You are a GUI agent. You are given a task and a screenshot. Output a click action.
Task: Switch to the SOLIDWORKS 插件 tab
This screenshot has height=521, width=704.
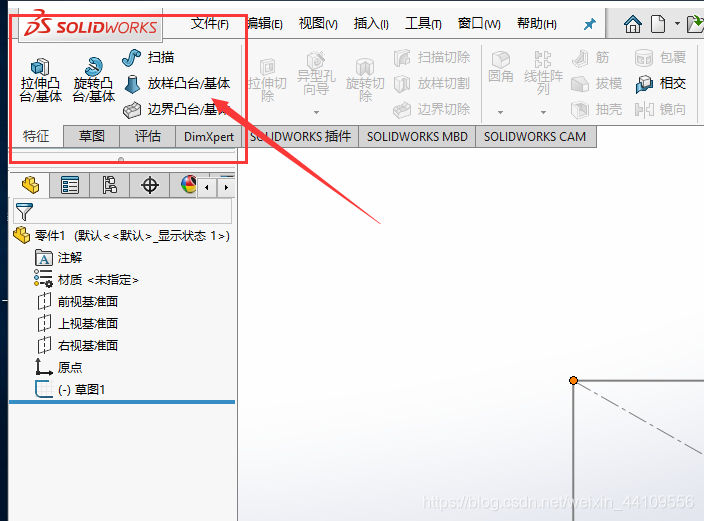pos(300,136)
